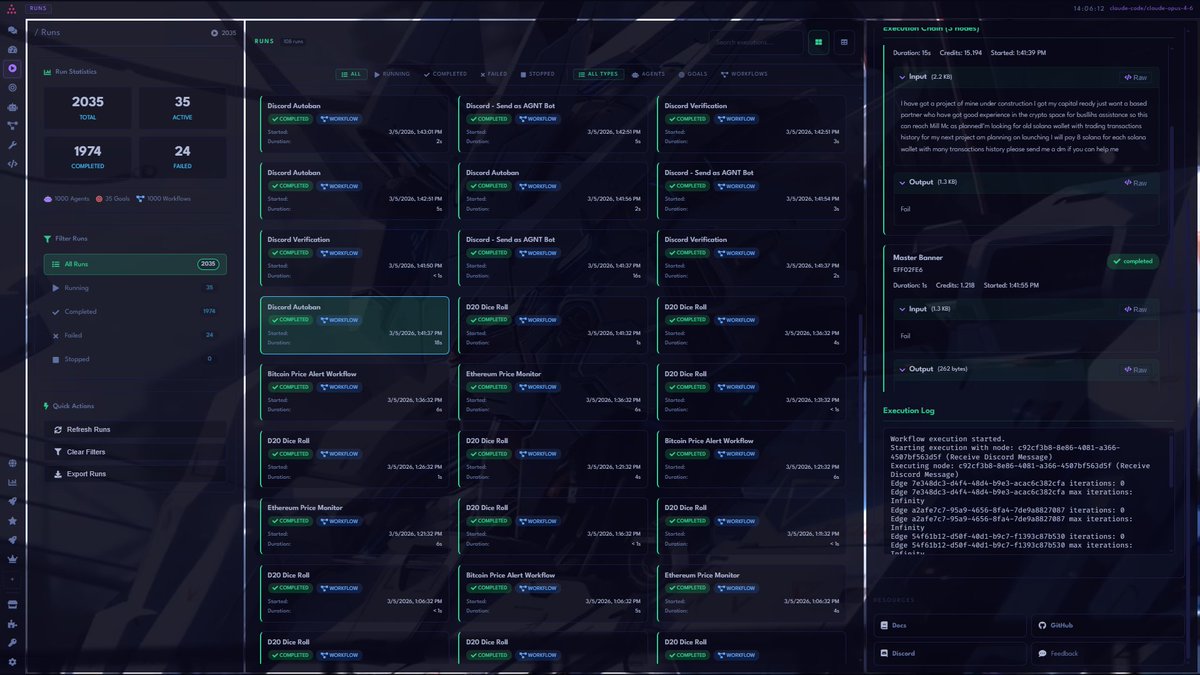1200x675 pixels.
Task: Click Raw for the Output (1.3 KB)
Action: (1135, 183)
